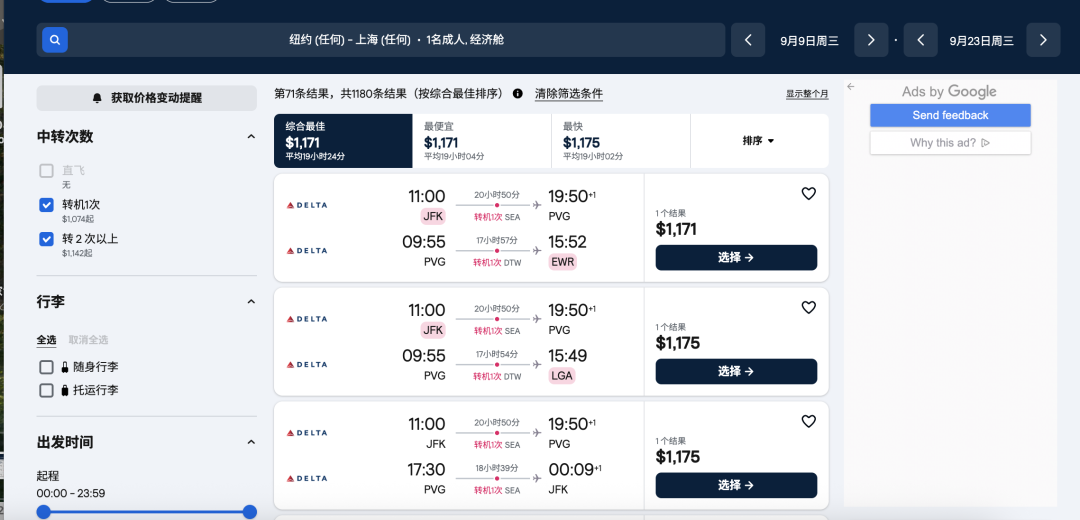Click the 获取价格变动提醒 button

[x=147, y=98]
